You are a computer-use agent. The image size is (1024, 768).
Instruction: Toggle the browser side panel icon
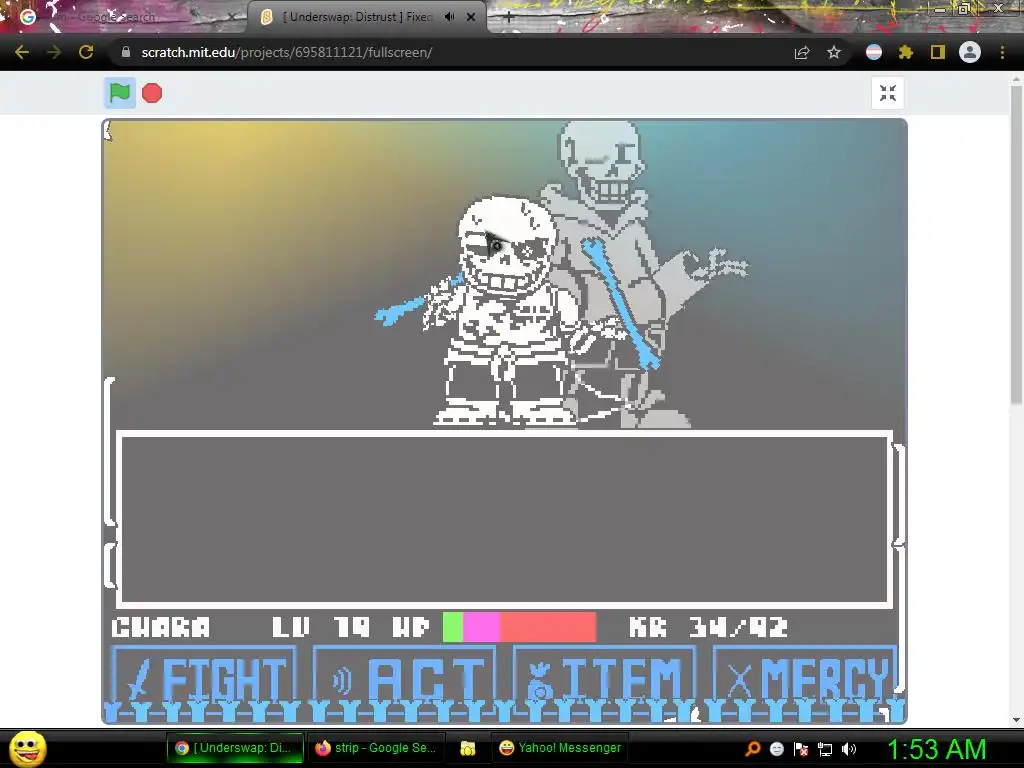[938, 52]
